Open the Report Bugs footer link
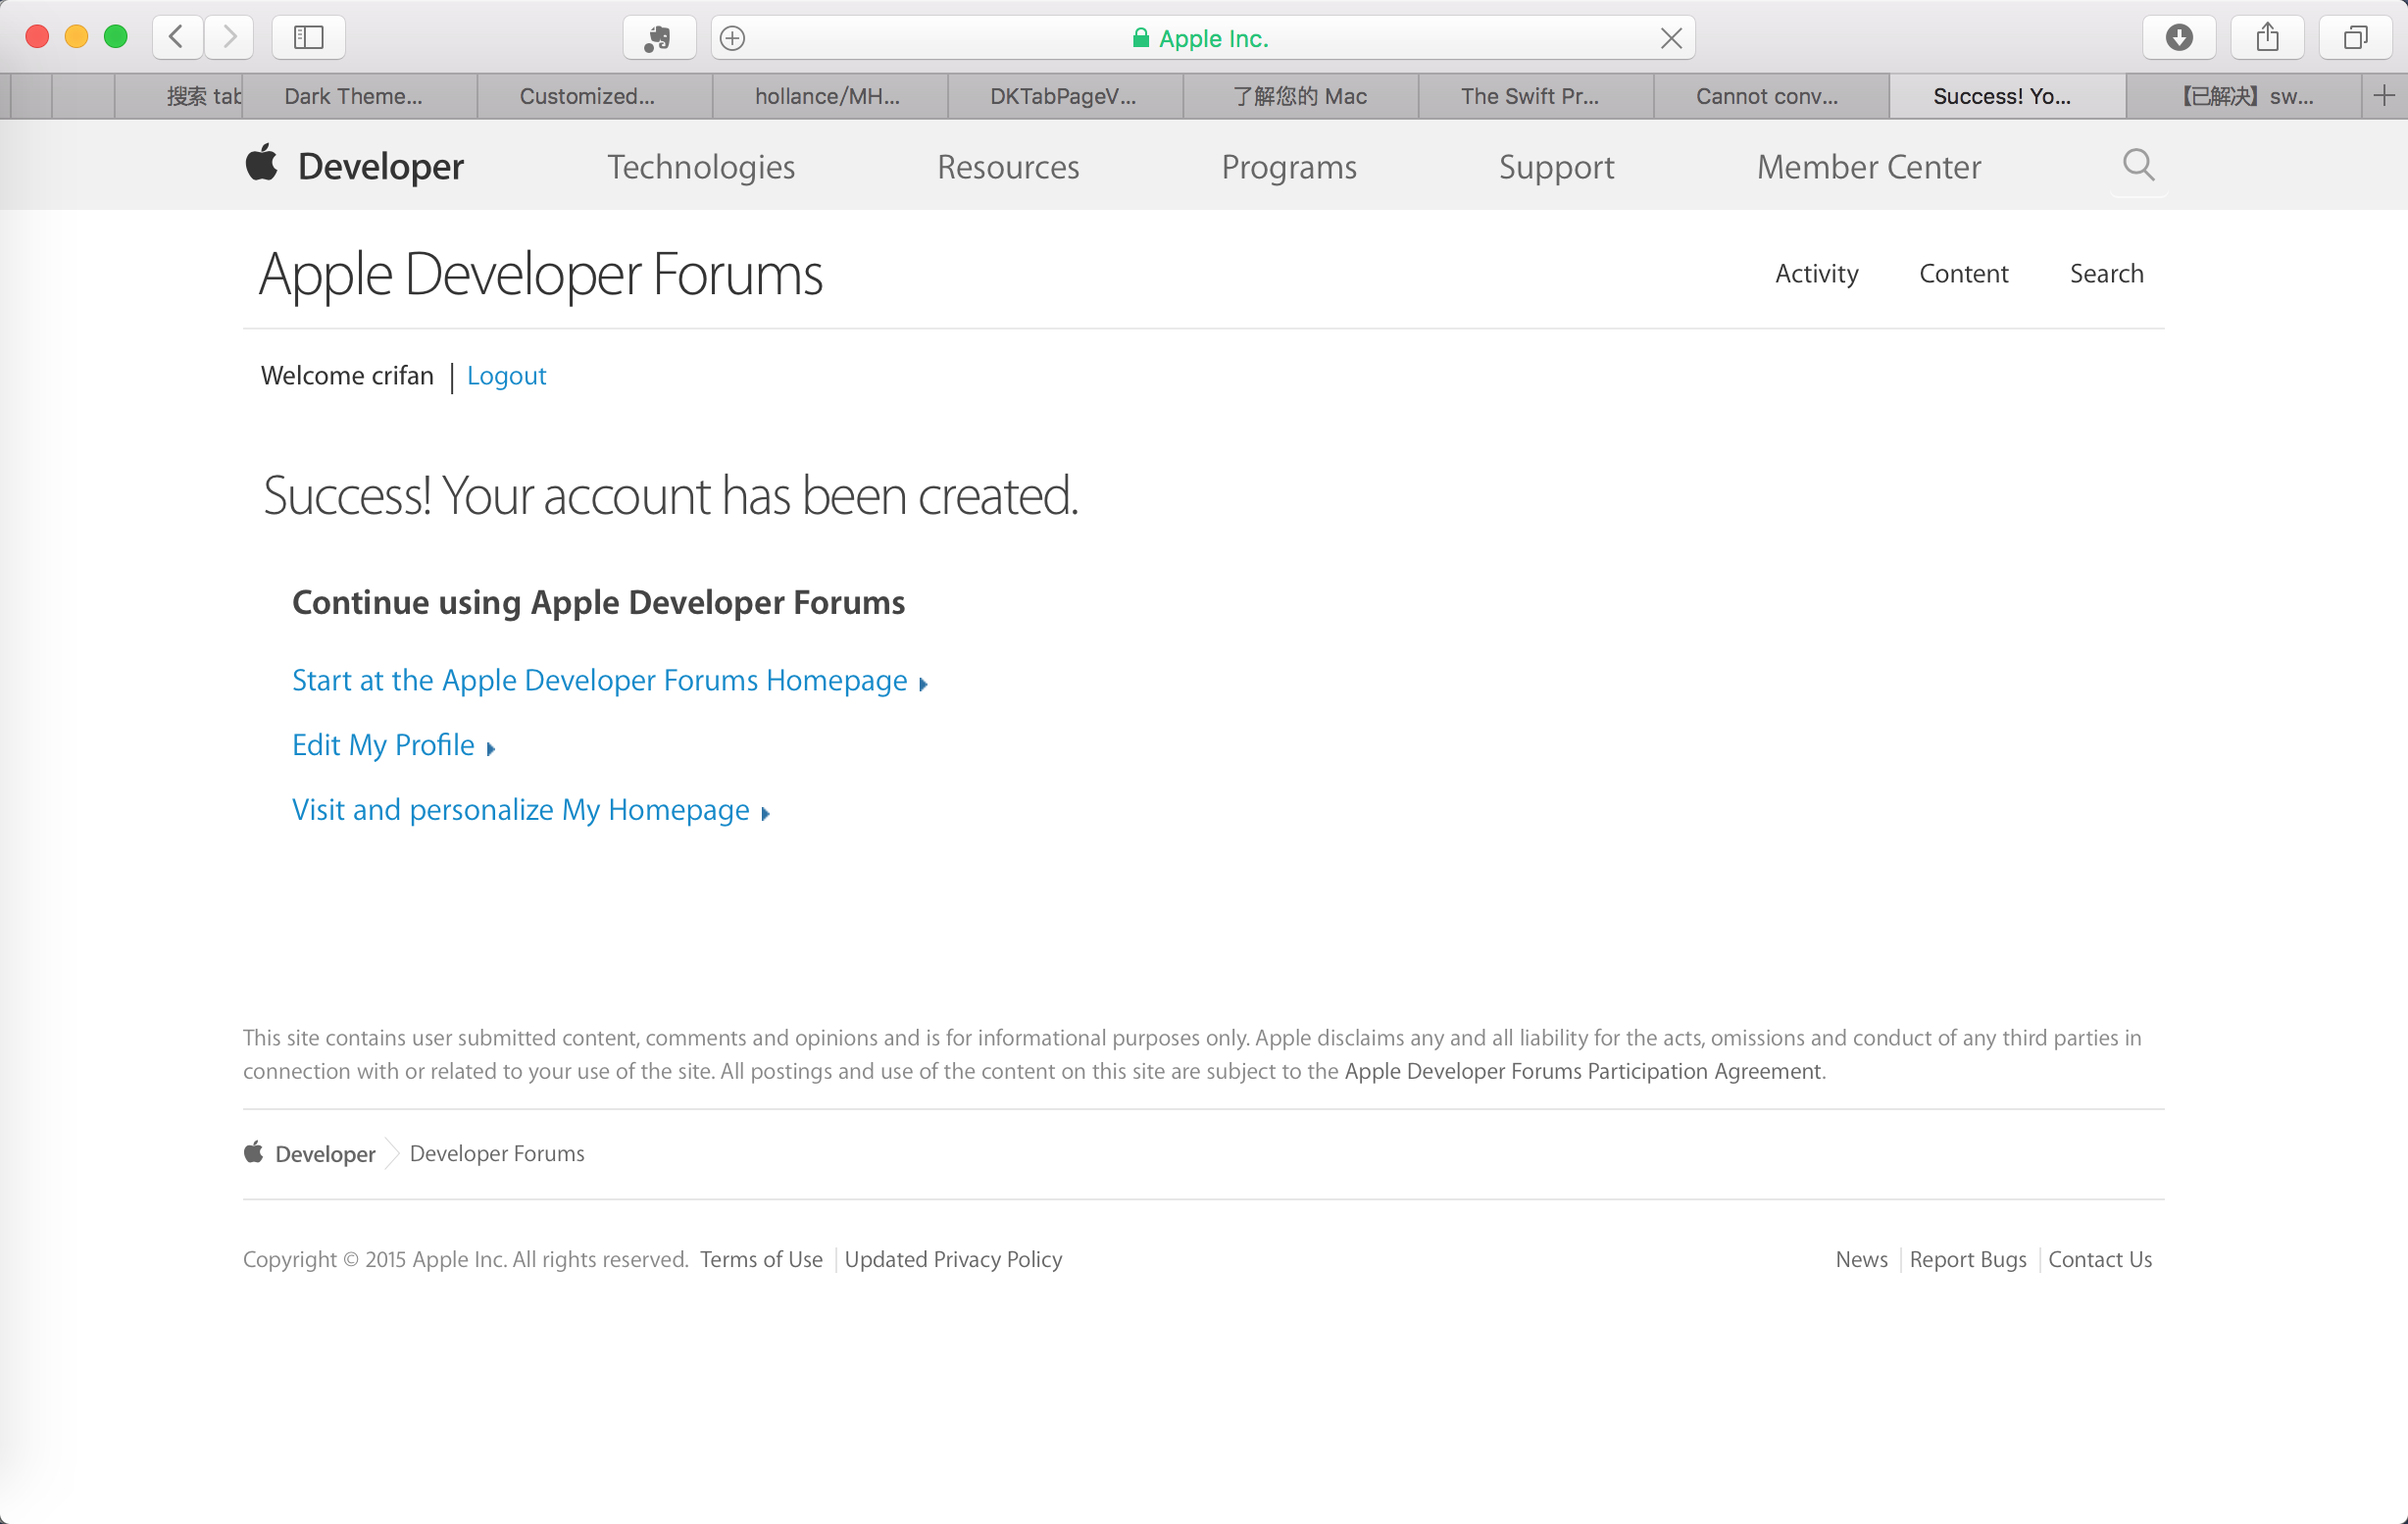The image size is (2408, 1524). [x=1967, y=1259]
